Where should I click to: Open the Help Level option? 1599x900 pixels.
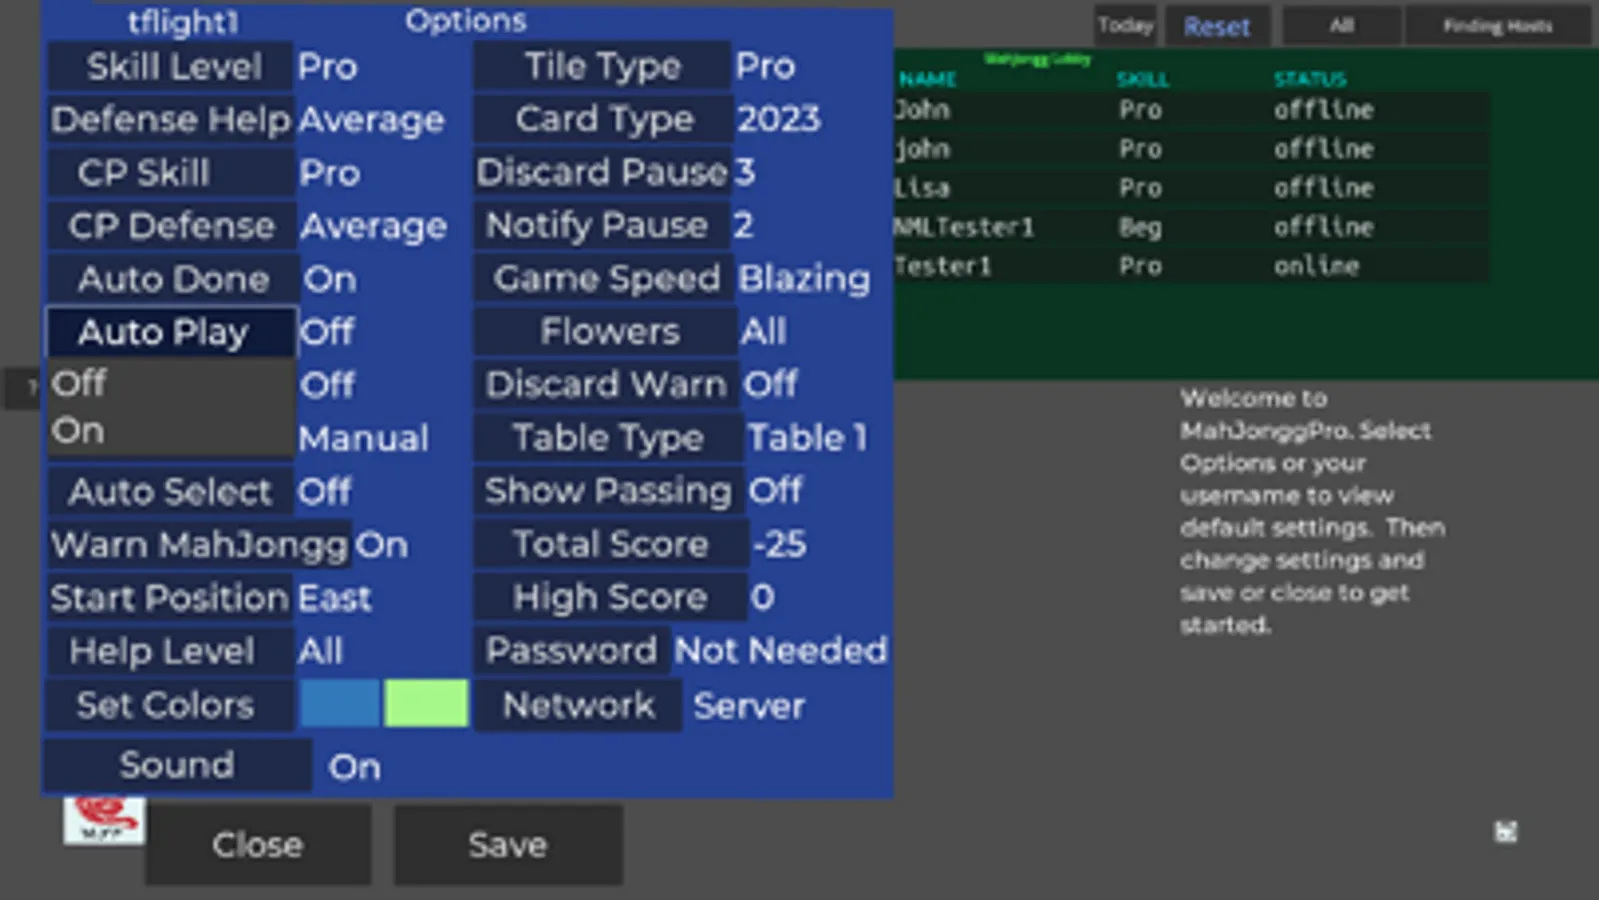pyautogui.click(x=170, y=651)
